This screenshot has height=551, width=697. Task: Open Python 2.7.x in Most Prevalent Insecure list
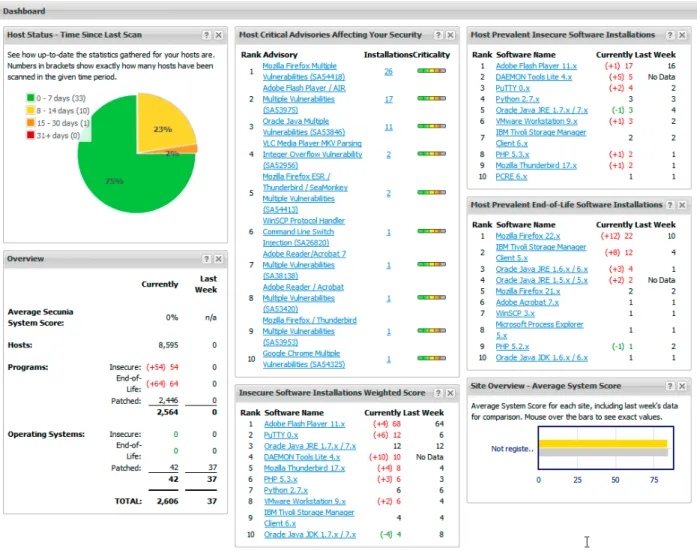(x=517, y=99)
